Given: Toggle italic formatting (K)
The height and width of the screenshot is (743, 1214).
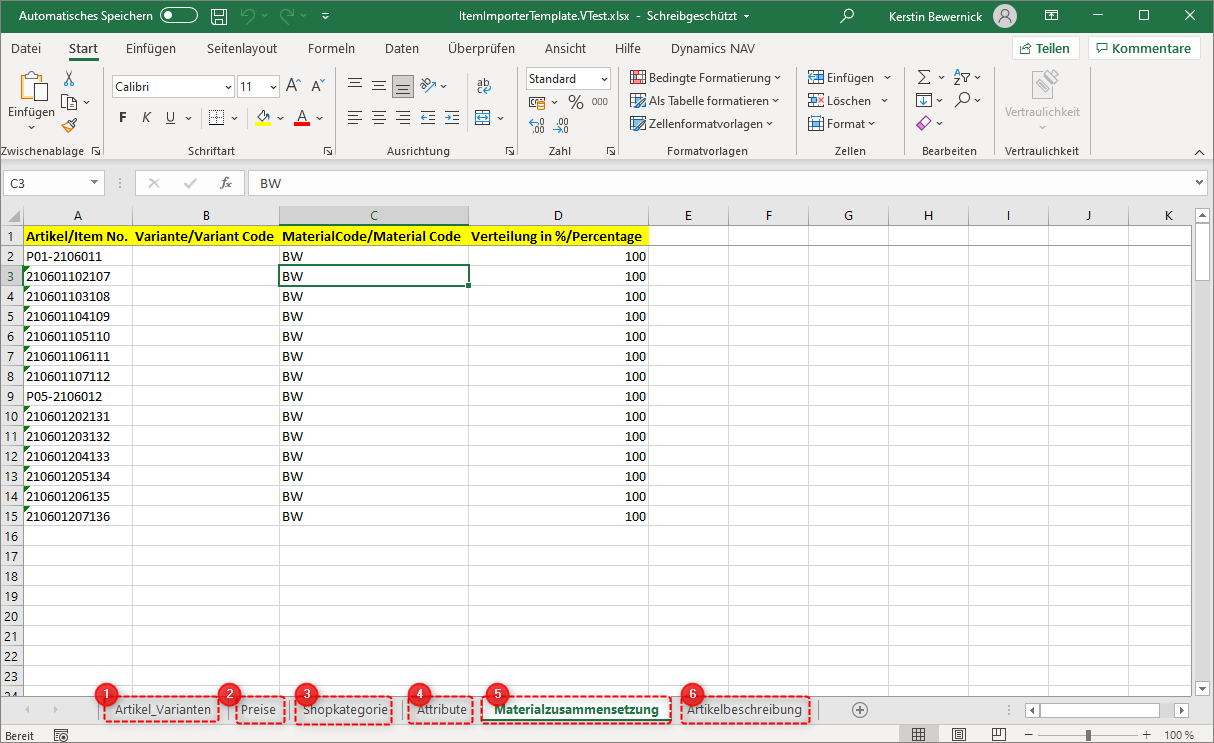Looking at the screenshot, I should click(x=146, y=118).
